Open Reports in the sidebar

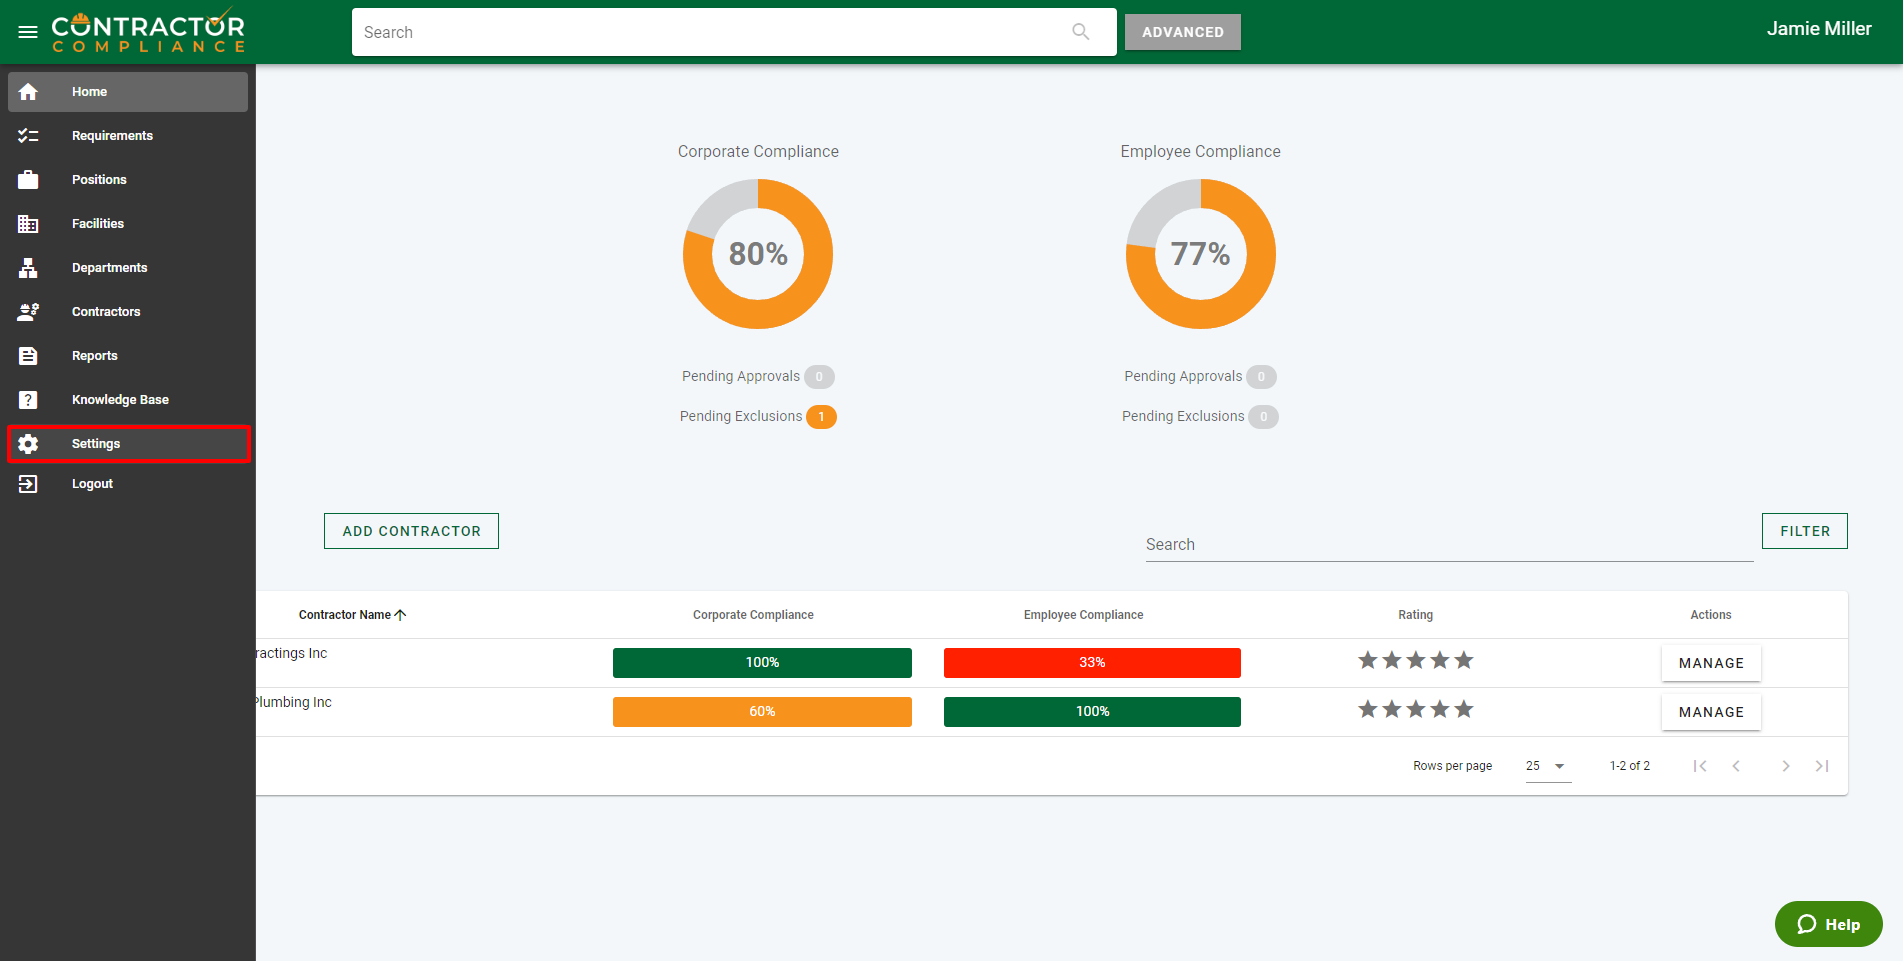pyautogui.click(x=94, y=356)
